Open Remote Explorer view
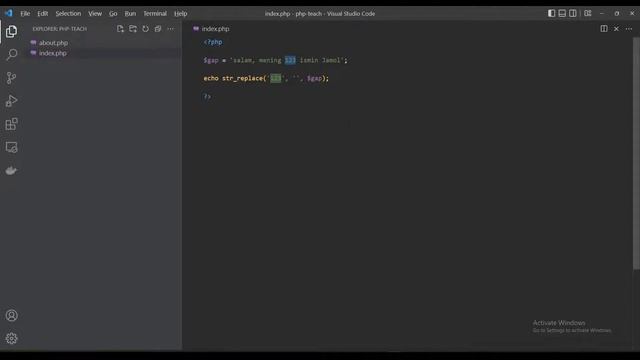Screen dimensions: 640x360 point(11,147)
